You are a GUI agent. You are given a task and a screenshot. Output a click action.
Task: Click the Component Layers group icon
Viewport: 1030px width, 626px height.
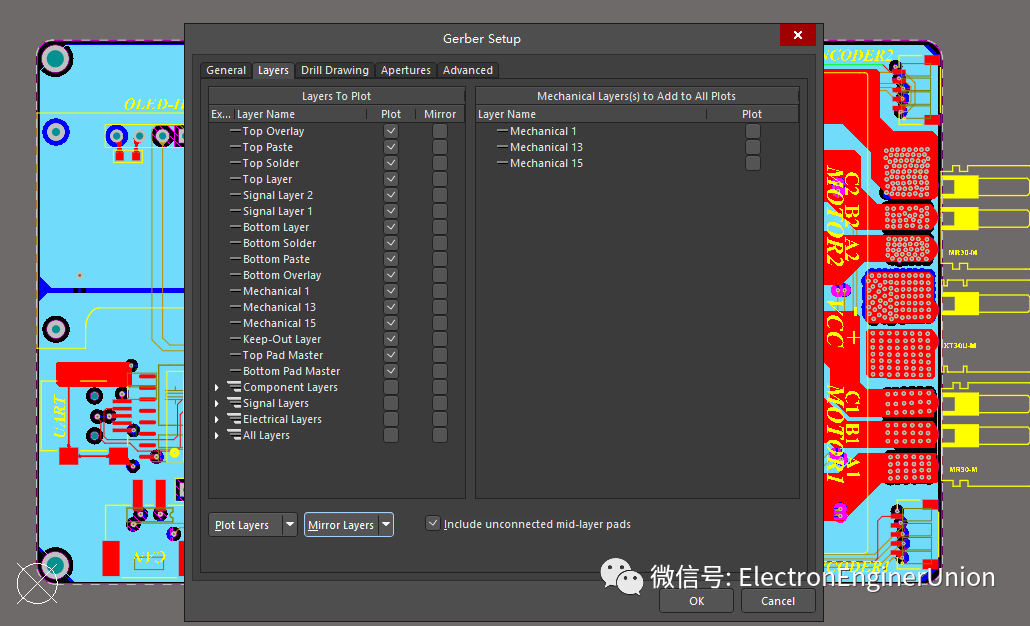(235, 387)
